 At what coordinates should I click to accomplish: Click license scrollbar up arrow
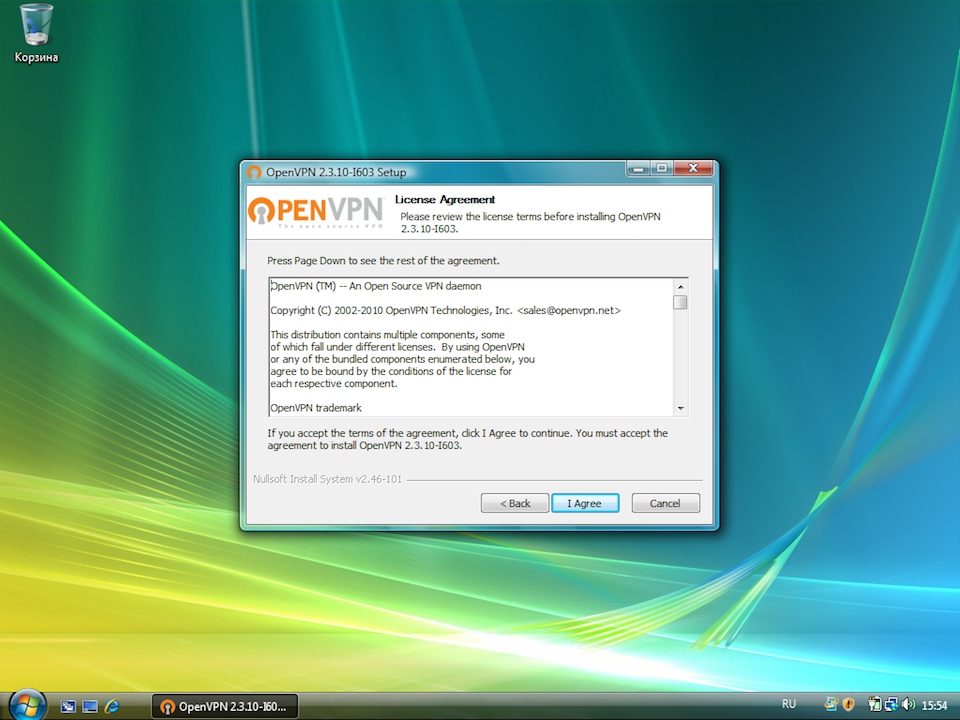pyautogui.click(x=680, y=287)
